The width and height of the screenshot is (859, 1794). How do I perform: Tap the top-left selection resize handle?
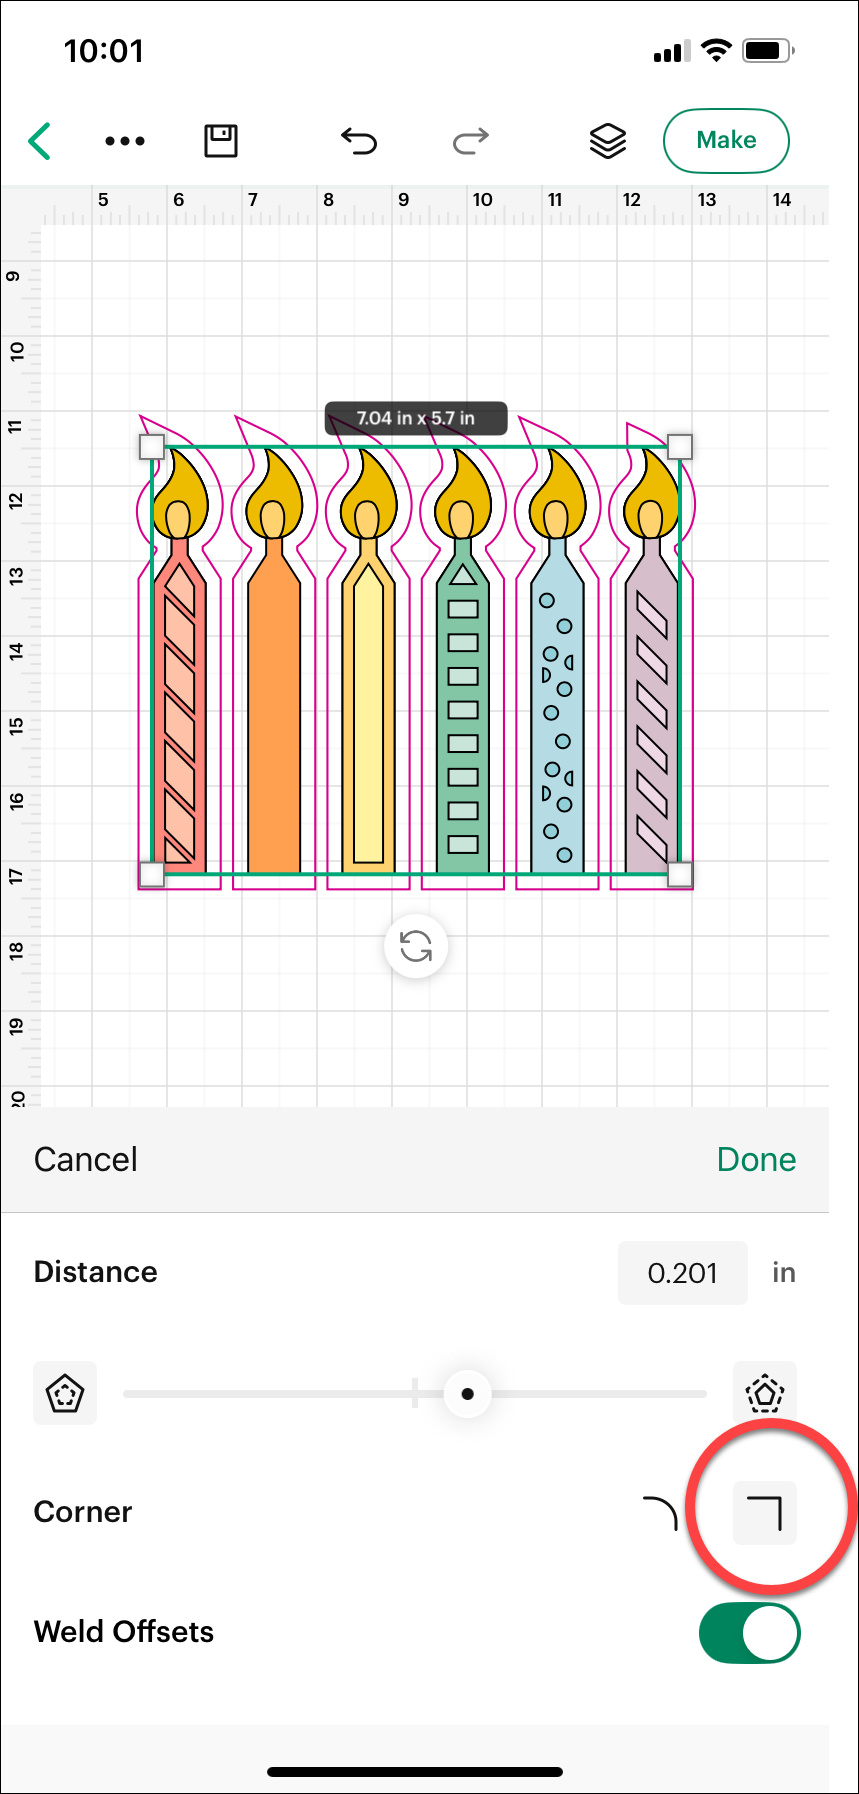point(151,446)
